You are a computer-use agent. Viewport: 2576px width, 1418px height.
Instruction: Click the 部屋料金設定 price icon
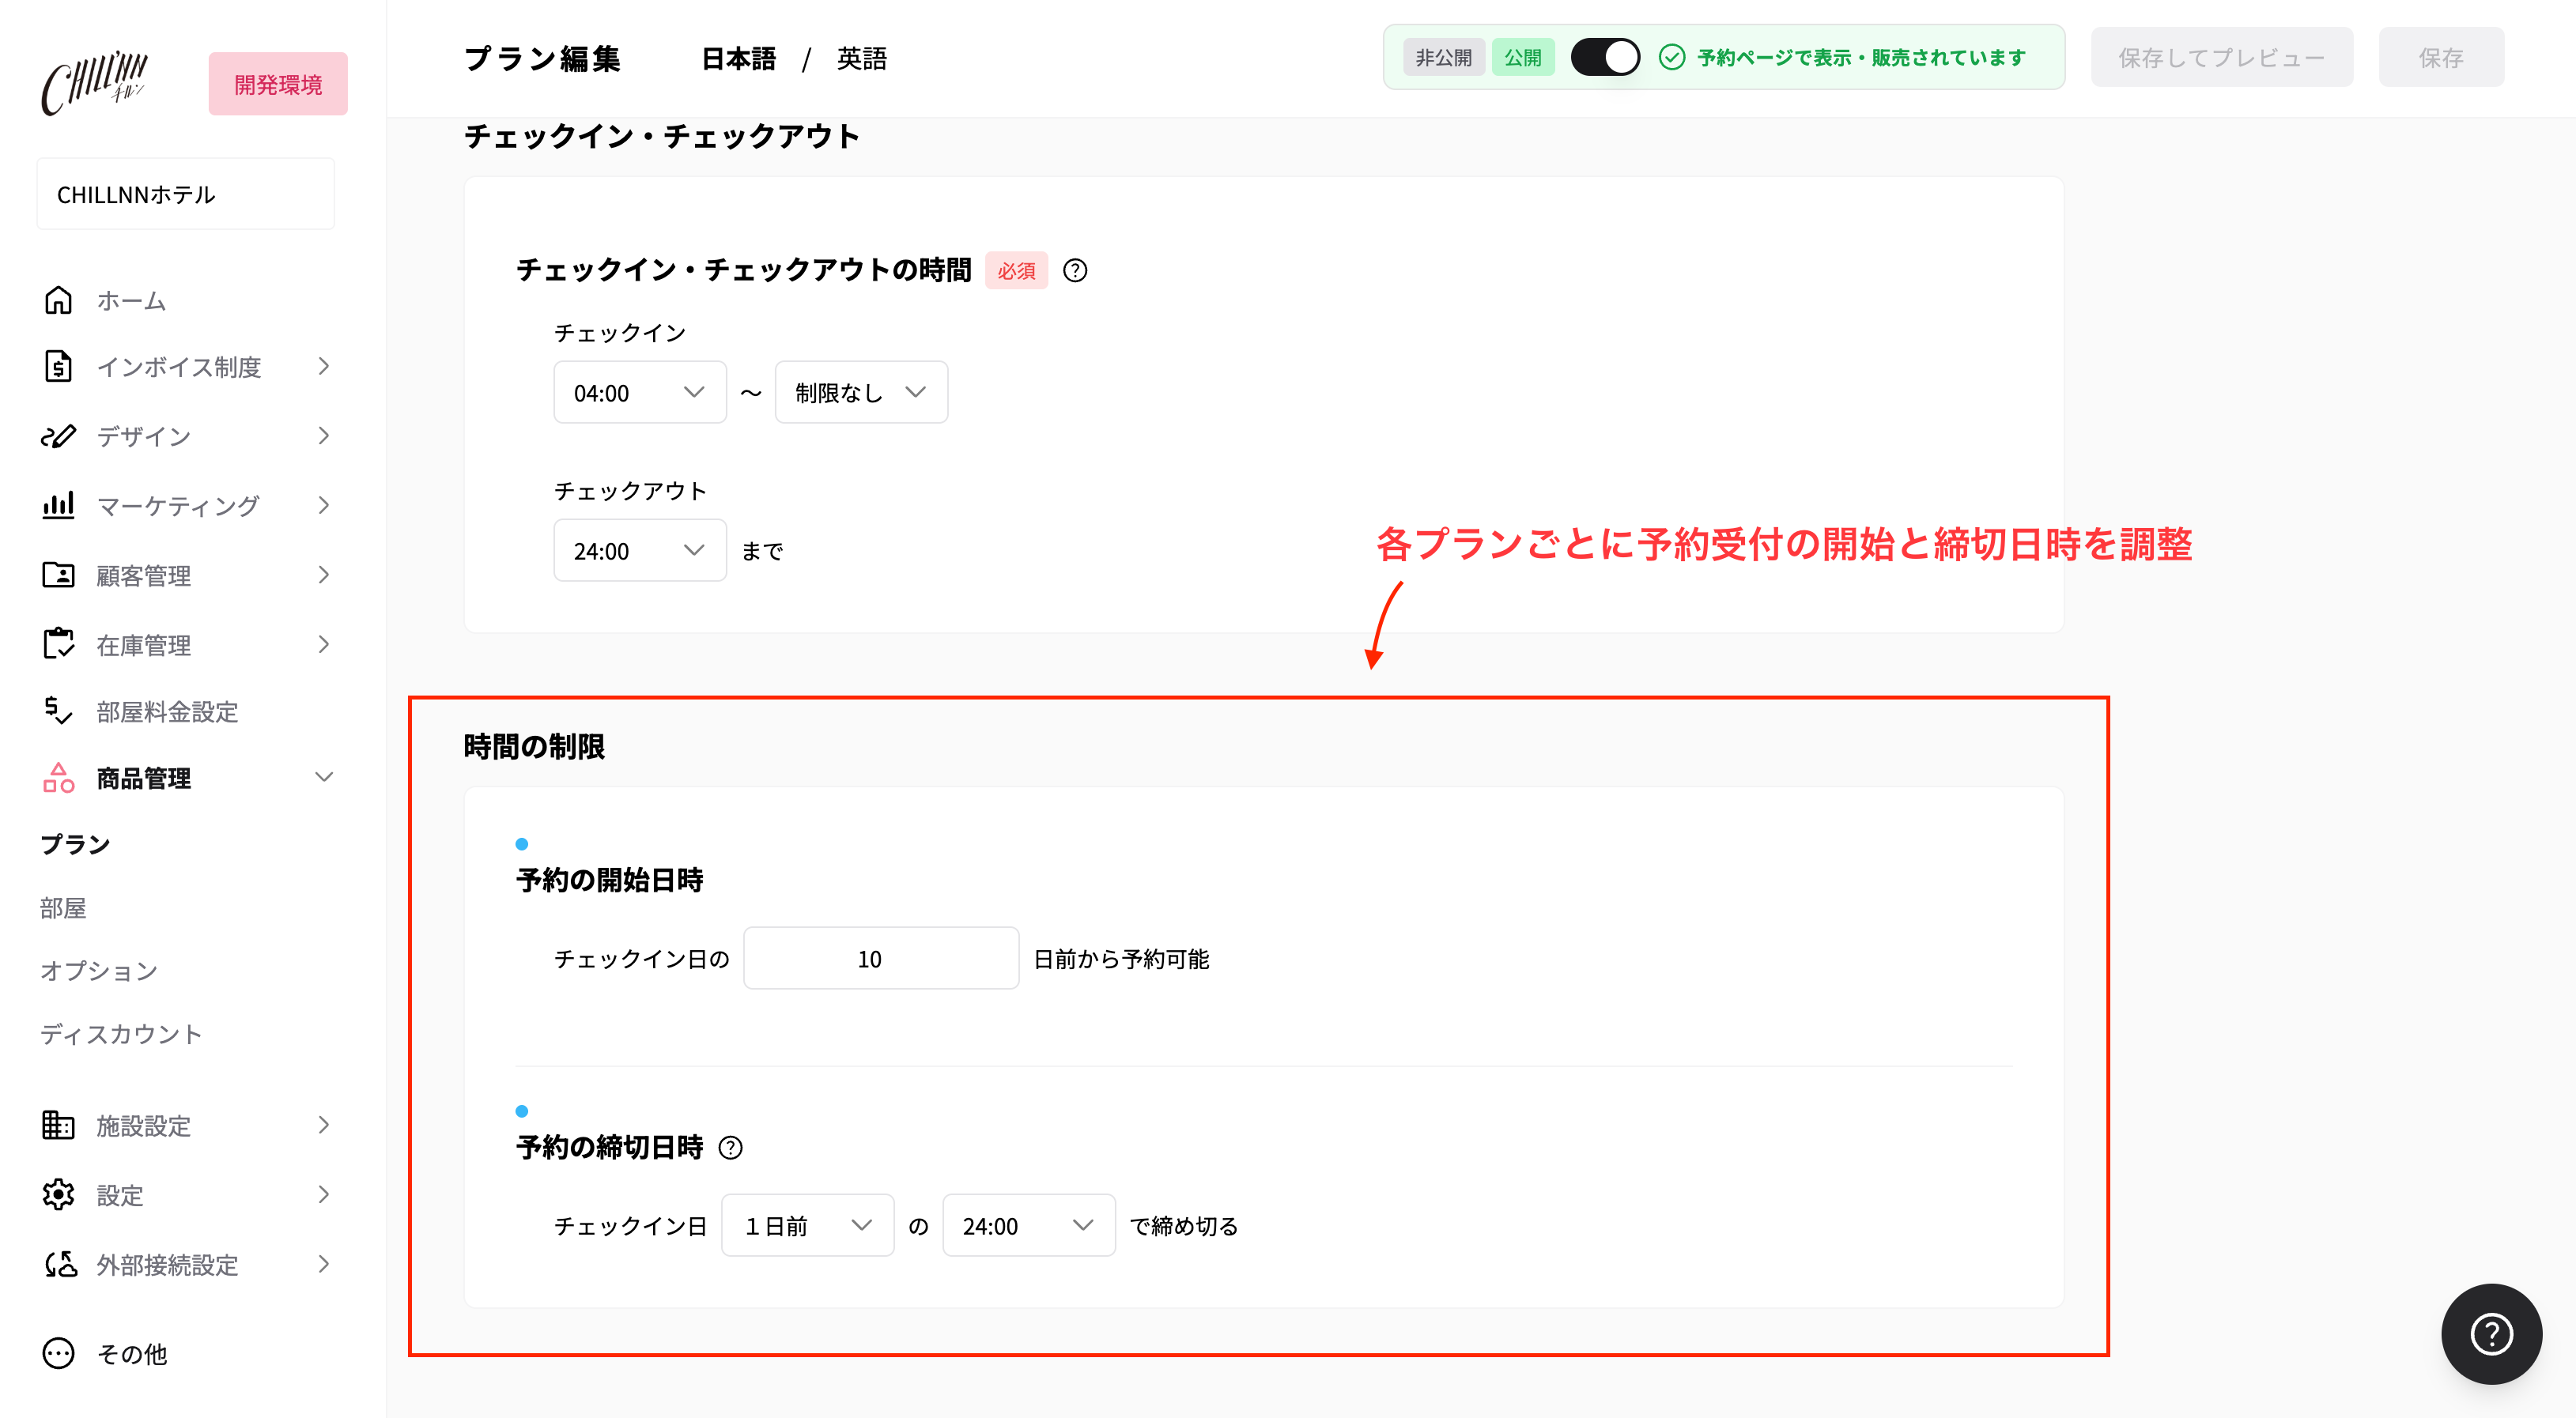tap(58, 711)
